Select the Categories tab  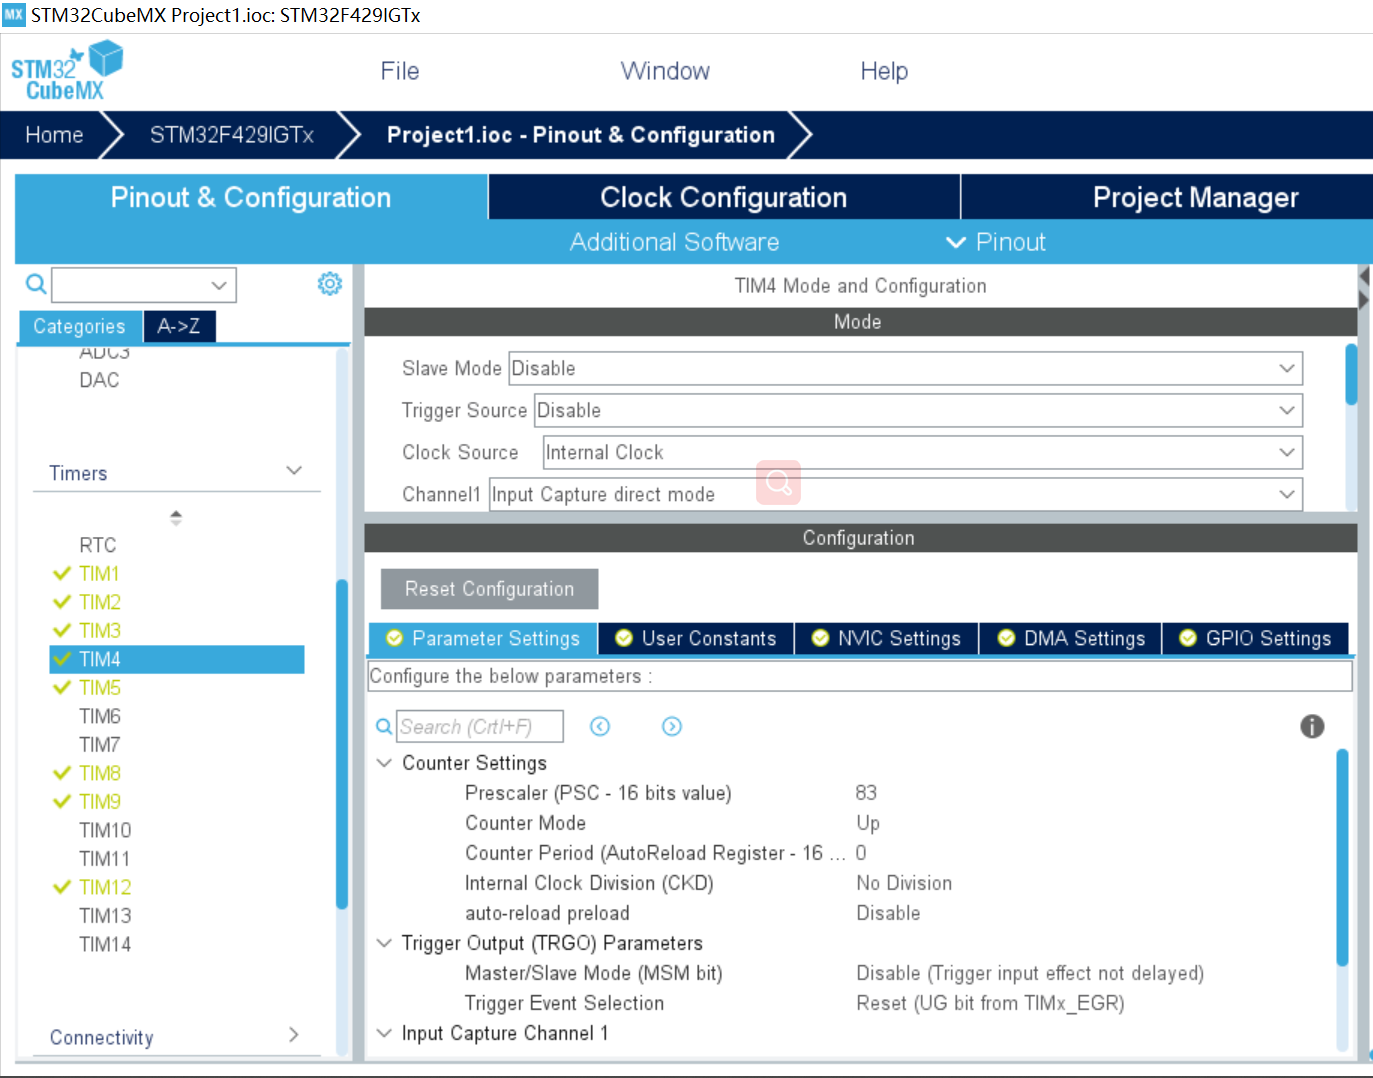coord(80,326)
